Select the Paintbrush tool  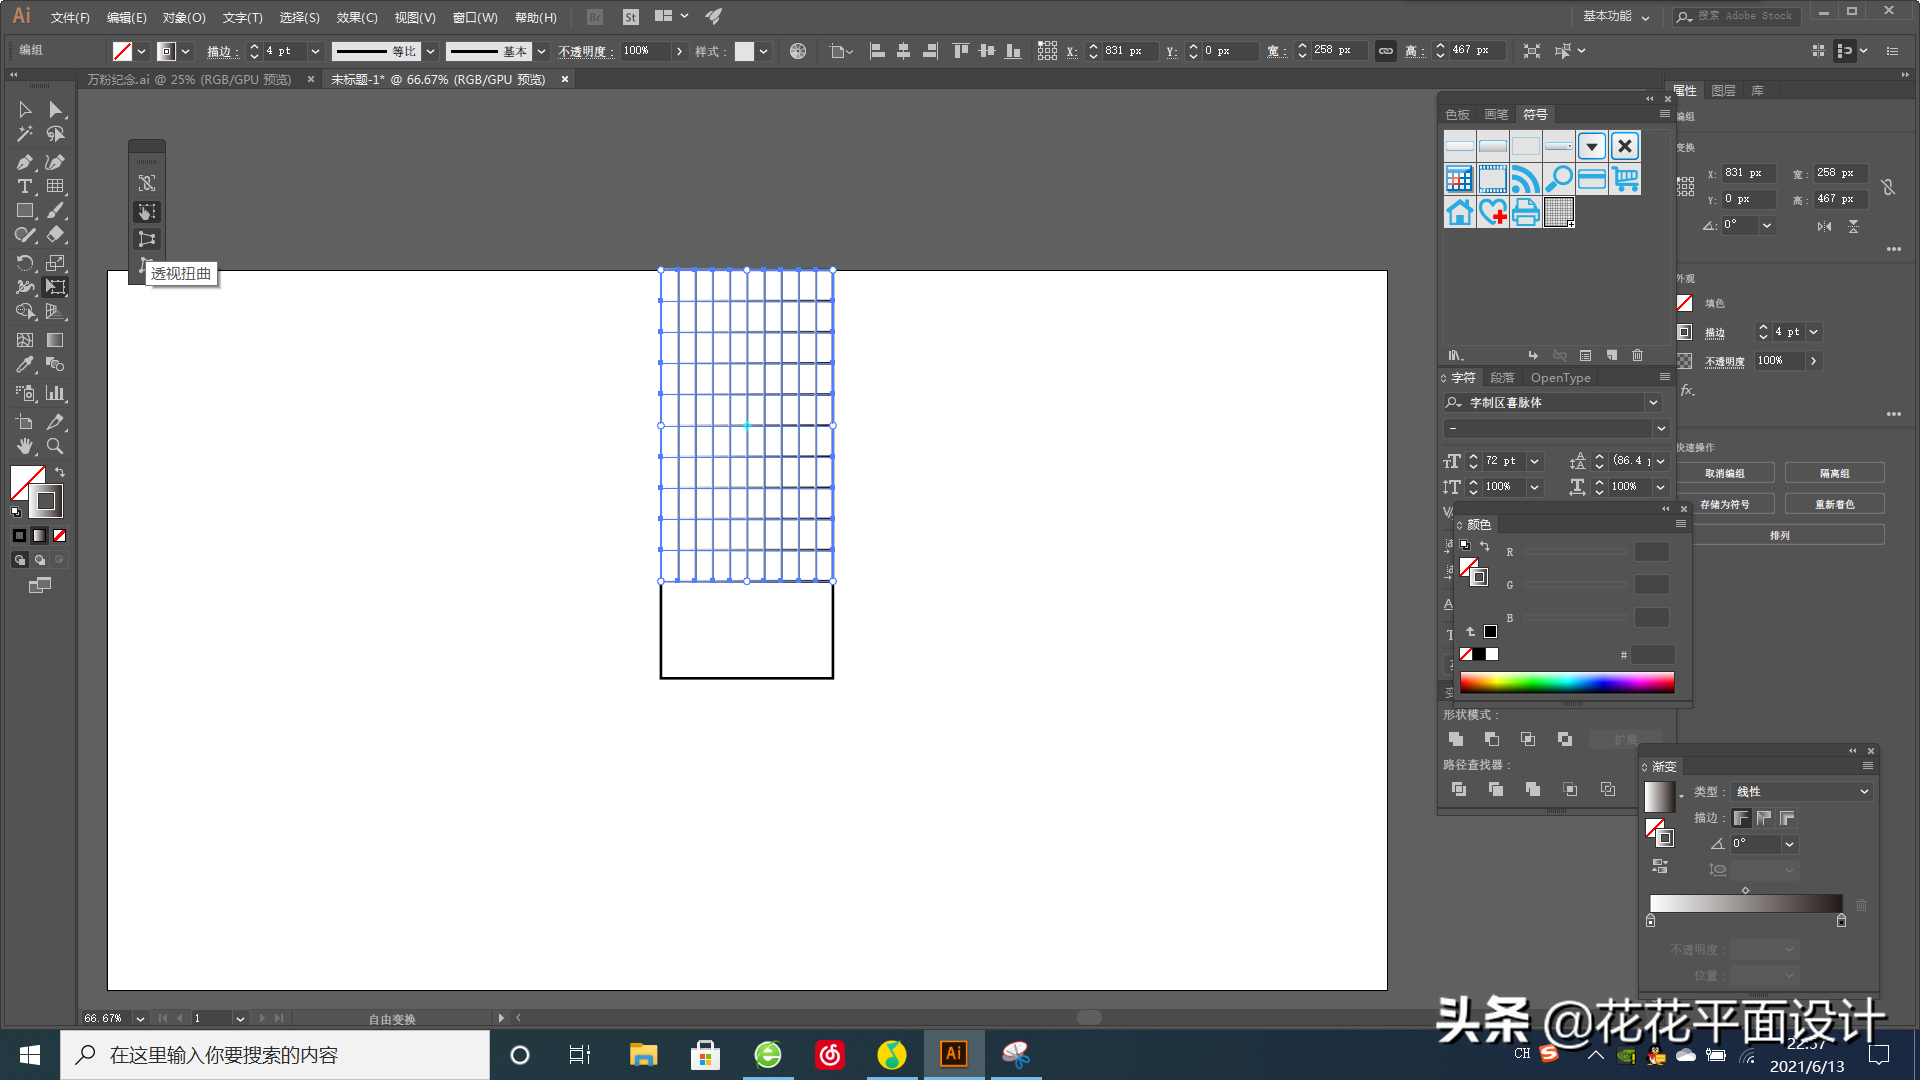(55, 211)
